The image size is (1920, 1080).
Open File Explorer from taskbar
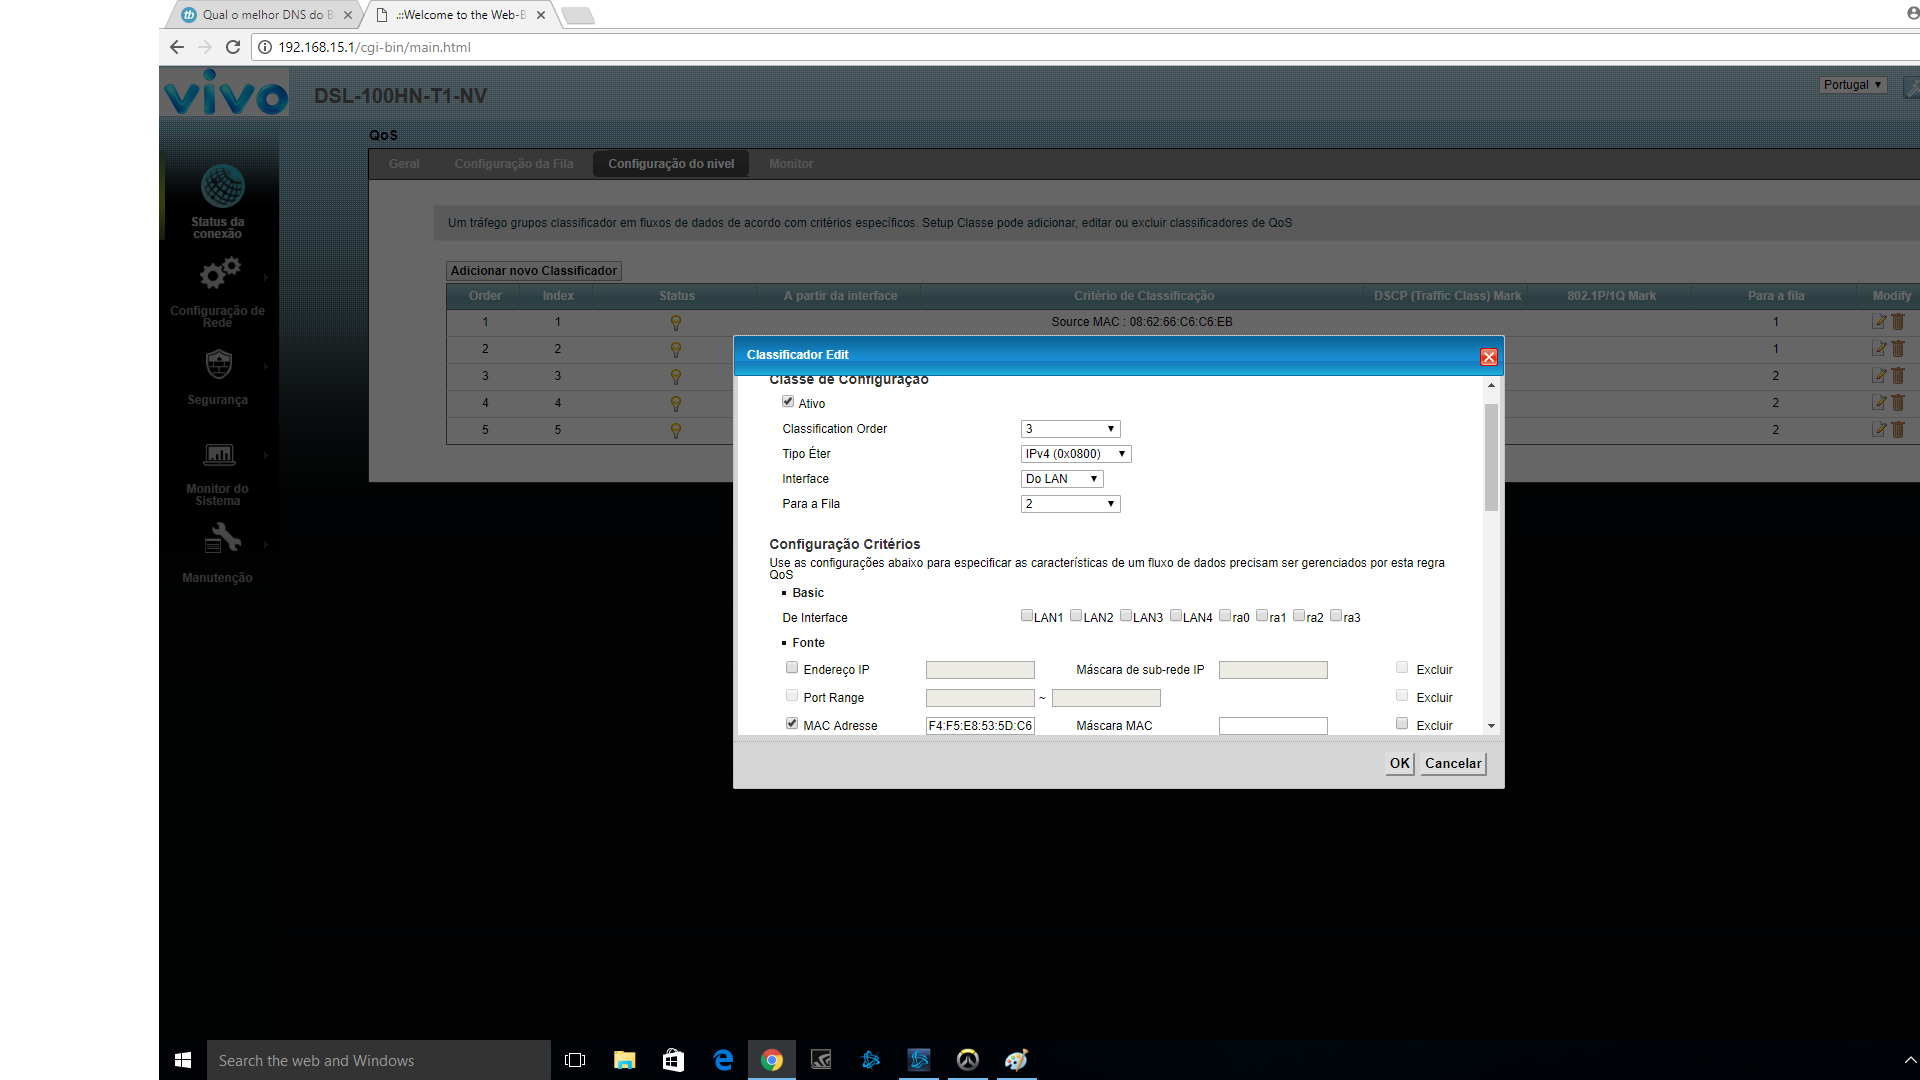625,1060
